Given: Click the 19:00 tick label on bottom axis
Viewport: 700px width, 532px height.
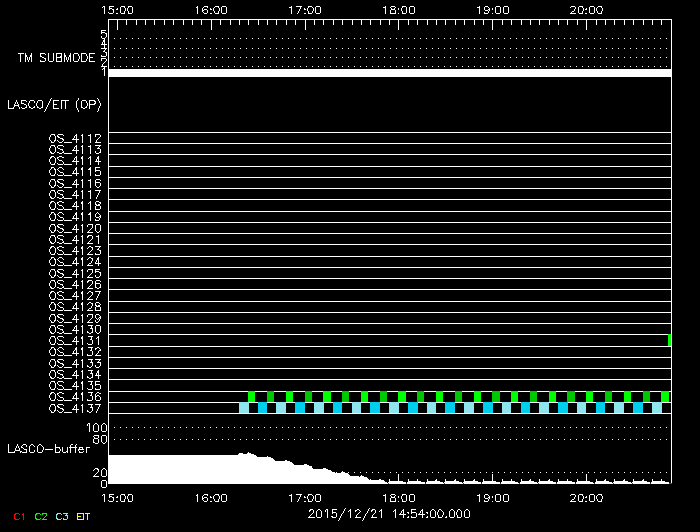Looking at the screenshot, I should (x=492, y=497).
